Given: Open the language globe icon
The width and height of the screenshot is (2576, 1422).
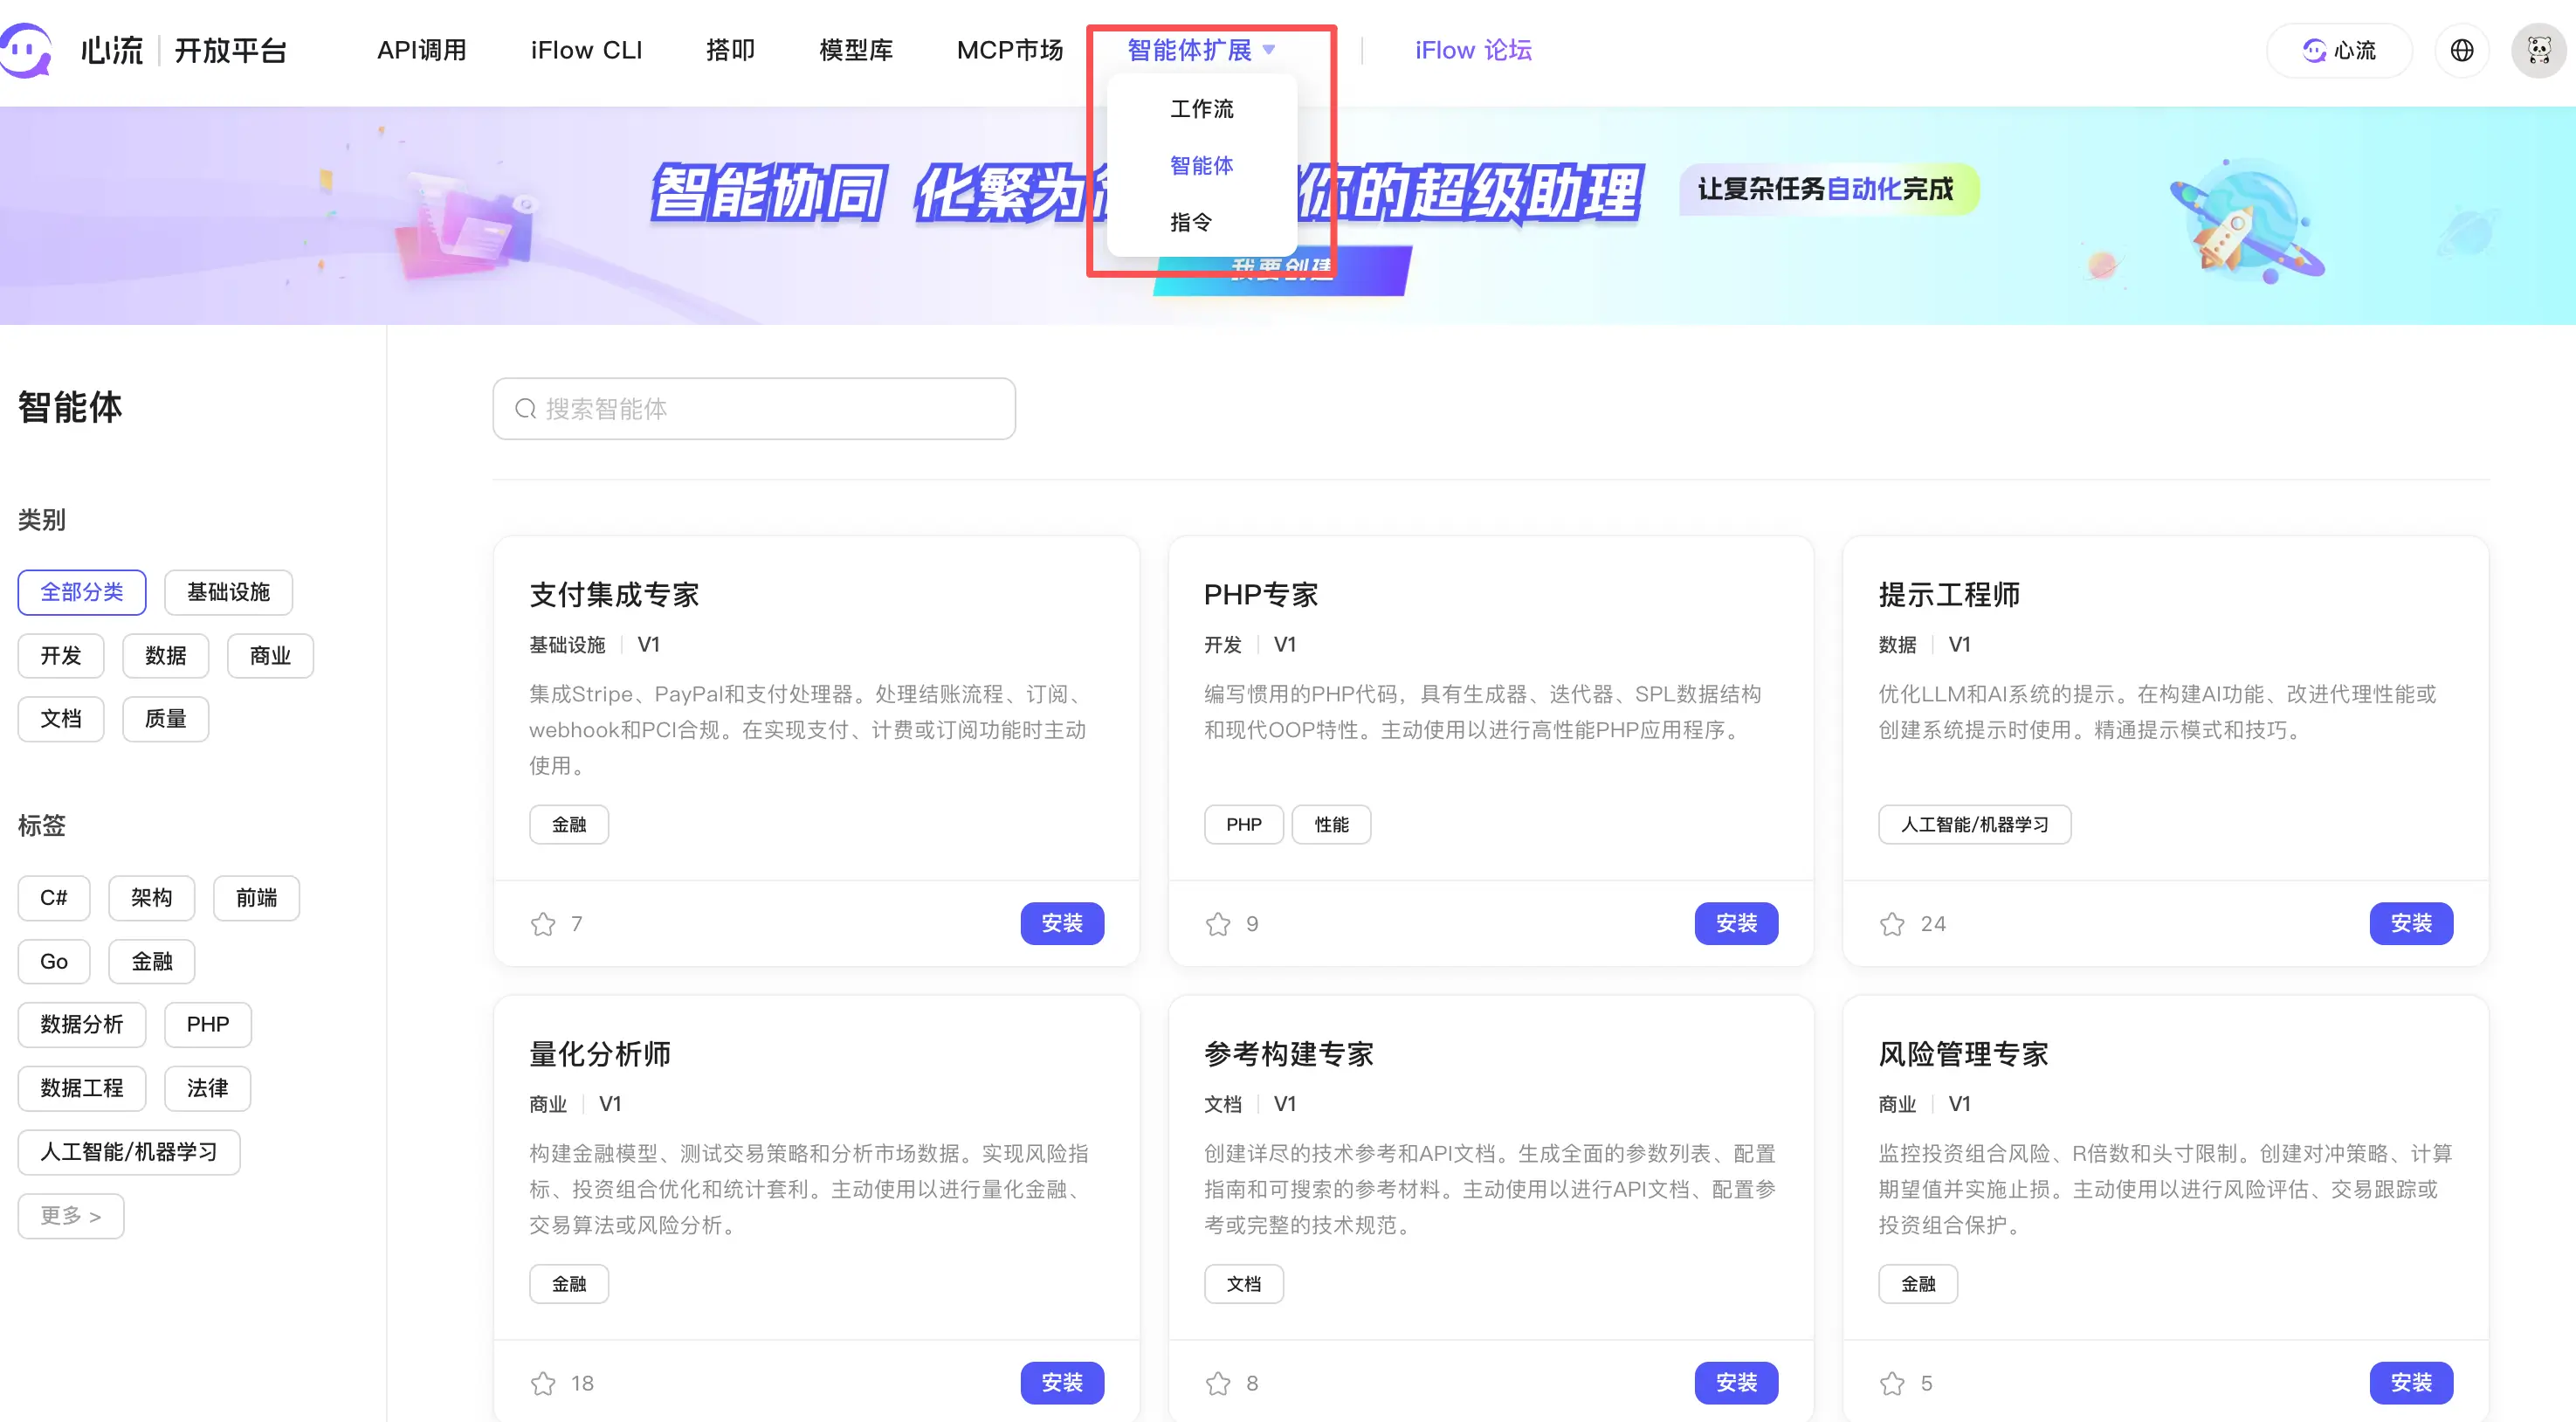Looking at the screenshot, I should tap(2461, 50).
